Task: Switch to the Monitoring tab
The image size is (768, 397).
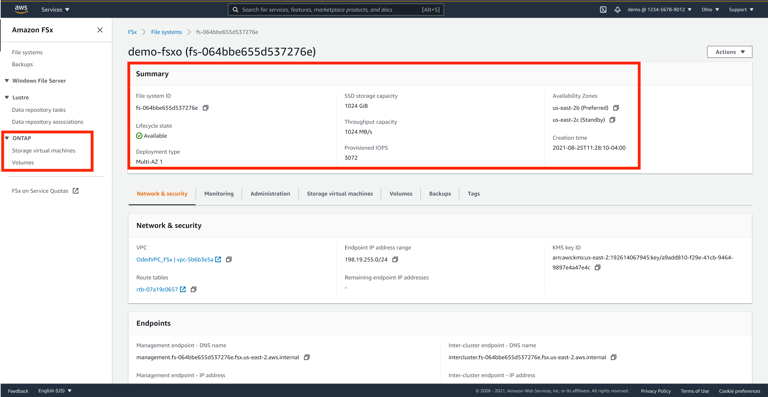Action: click(219, 194)
